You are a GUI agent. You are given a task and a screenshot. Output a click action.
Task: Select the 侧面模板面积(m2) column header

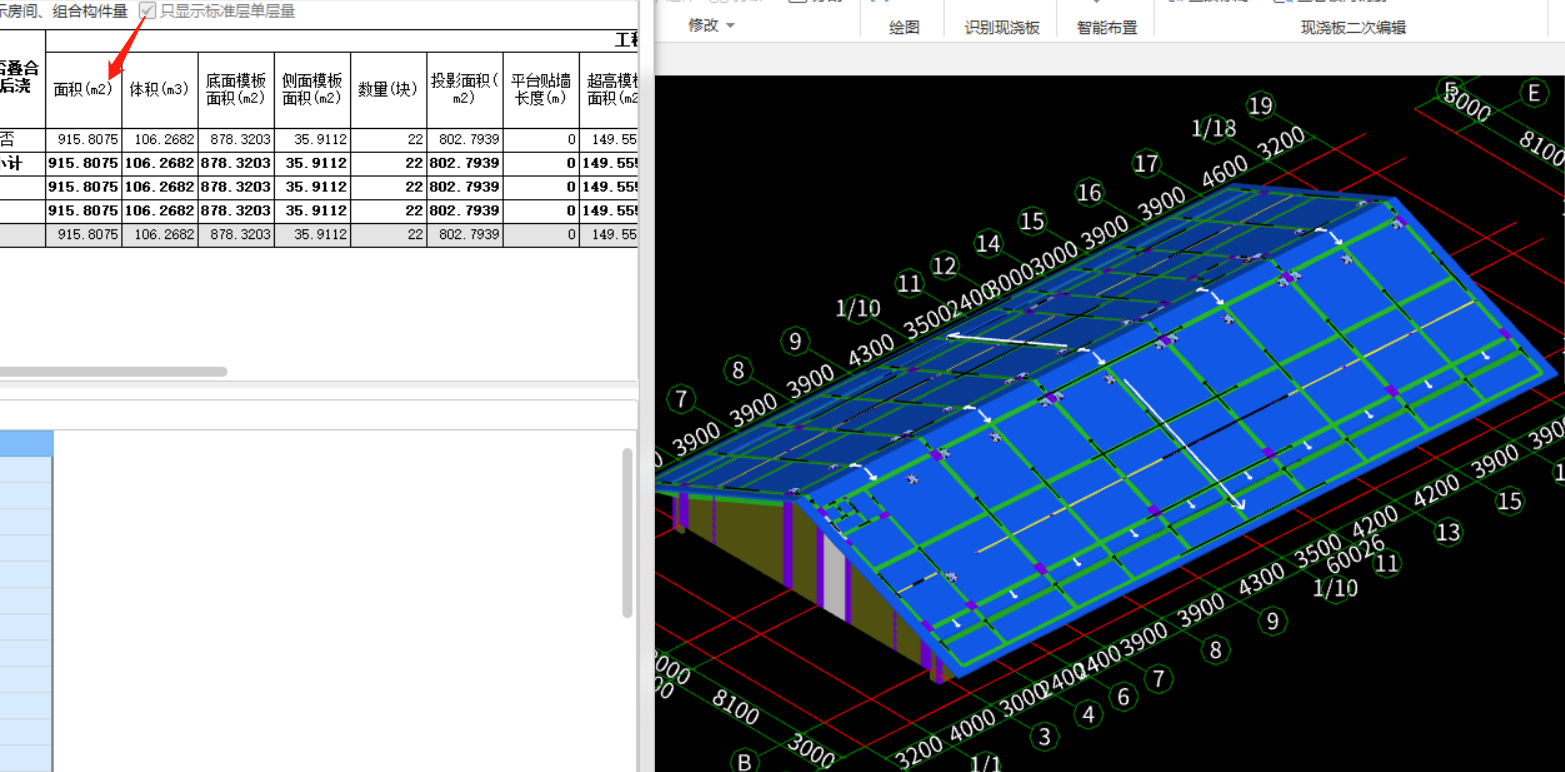(x=312, y=89)
